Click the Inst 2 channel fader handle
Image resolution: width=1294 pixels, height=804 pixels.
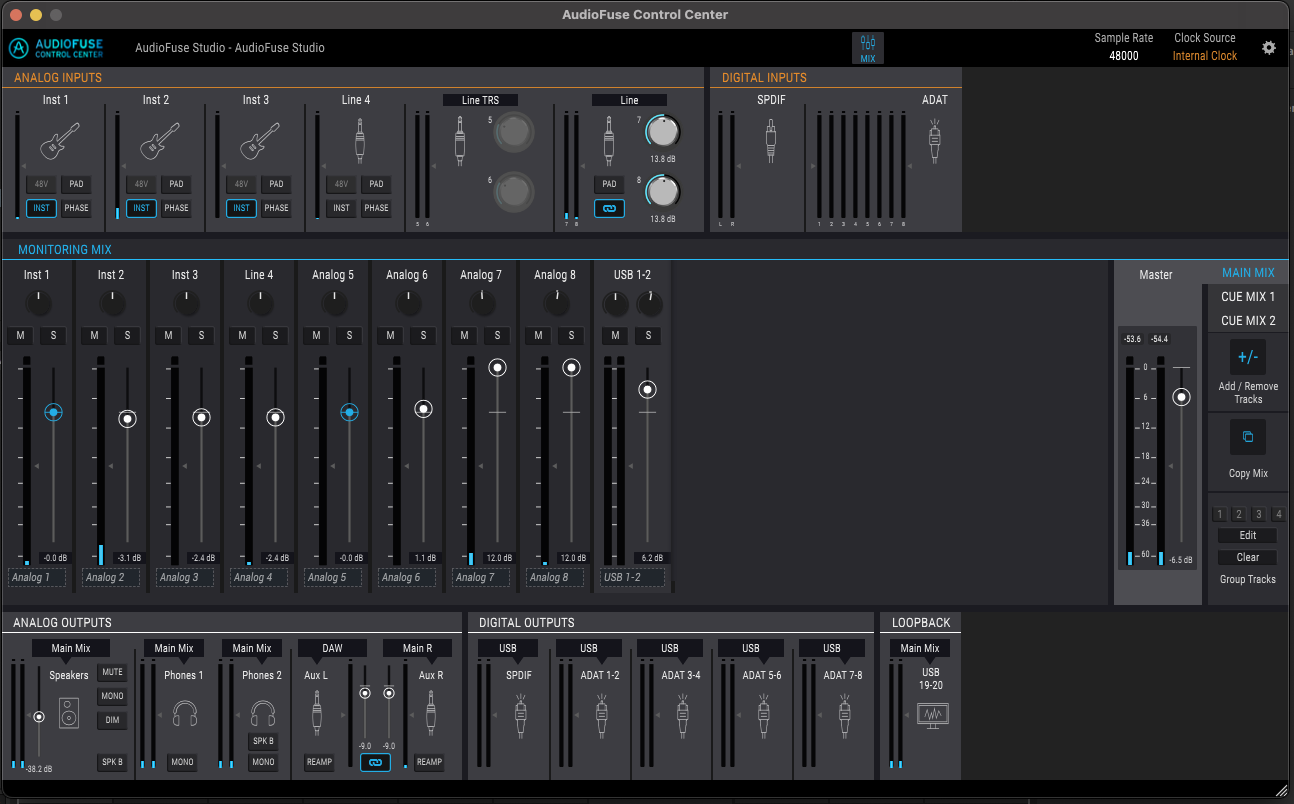coord(127,419)
